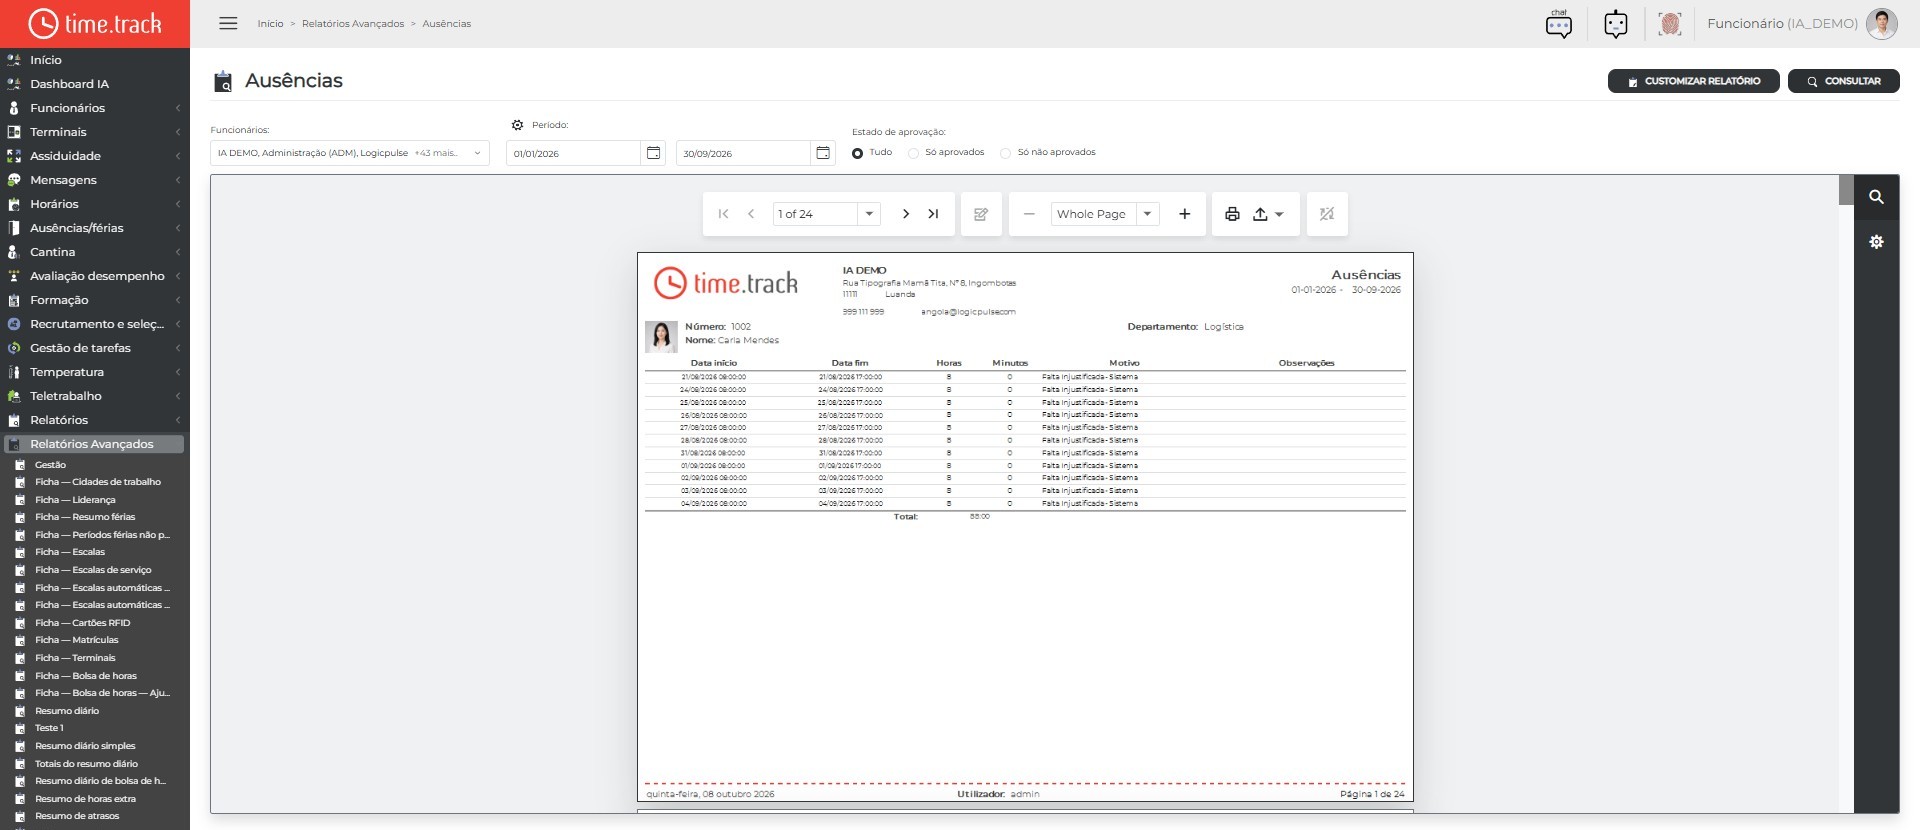The image size is (1920, 830).
Task: Click the fingerprint icon in the header
Action: pos(1670,23)
